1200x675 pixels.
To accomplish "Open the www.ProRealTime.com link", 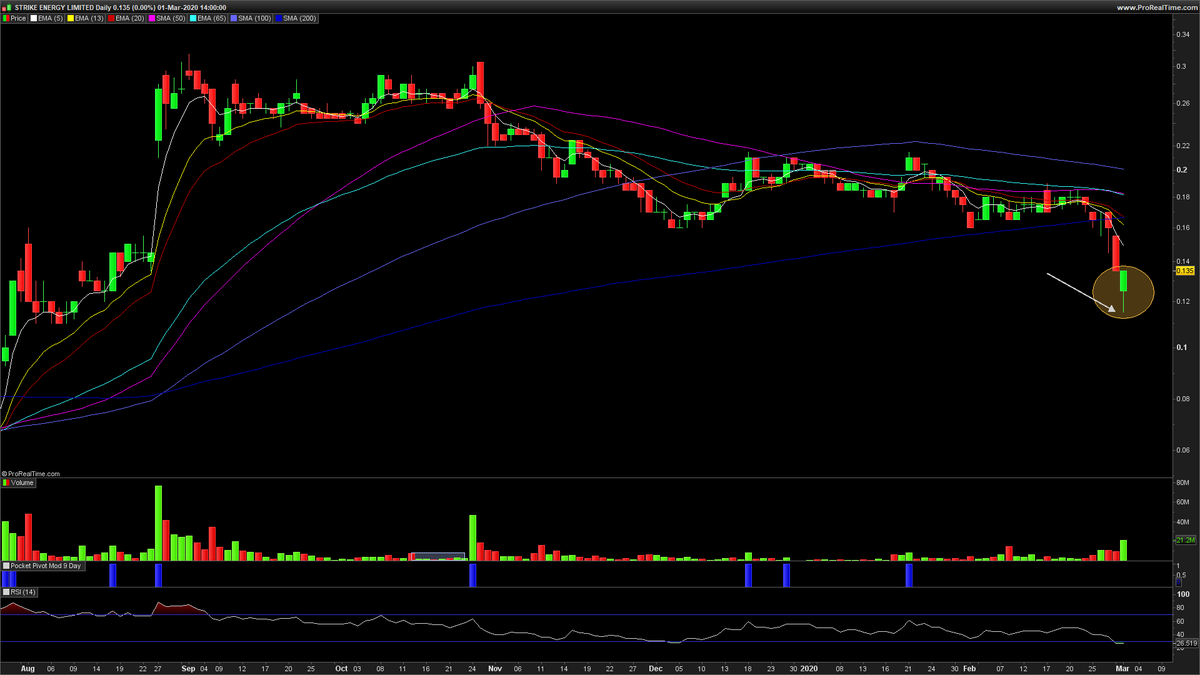I will click(x=1158, y=5).
